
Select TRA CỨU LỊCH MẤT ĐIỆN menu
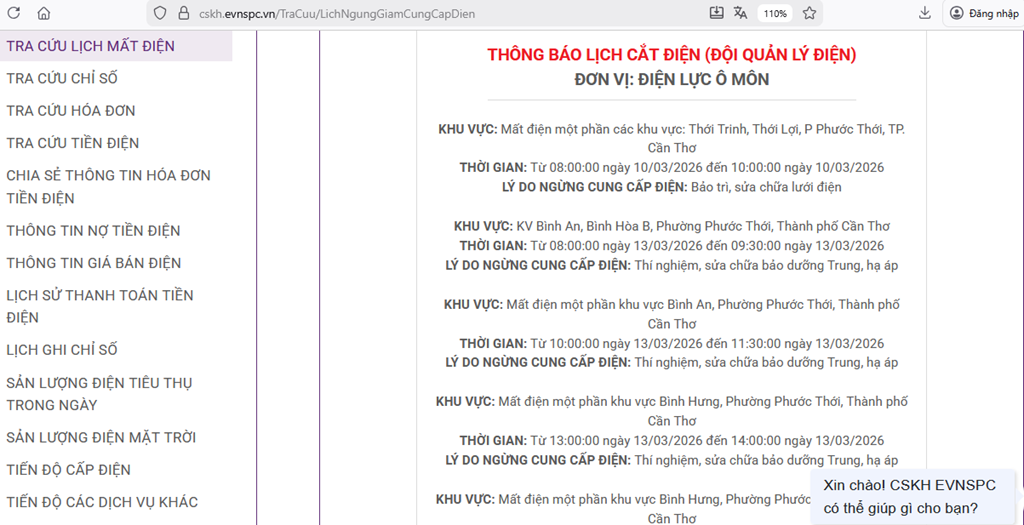[x=90, y=46]
